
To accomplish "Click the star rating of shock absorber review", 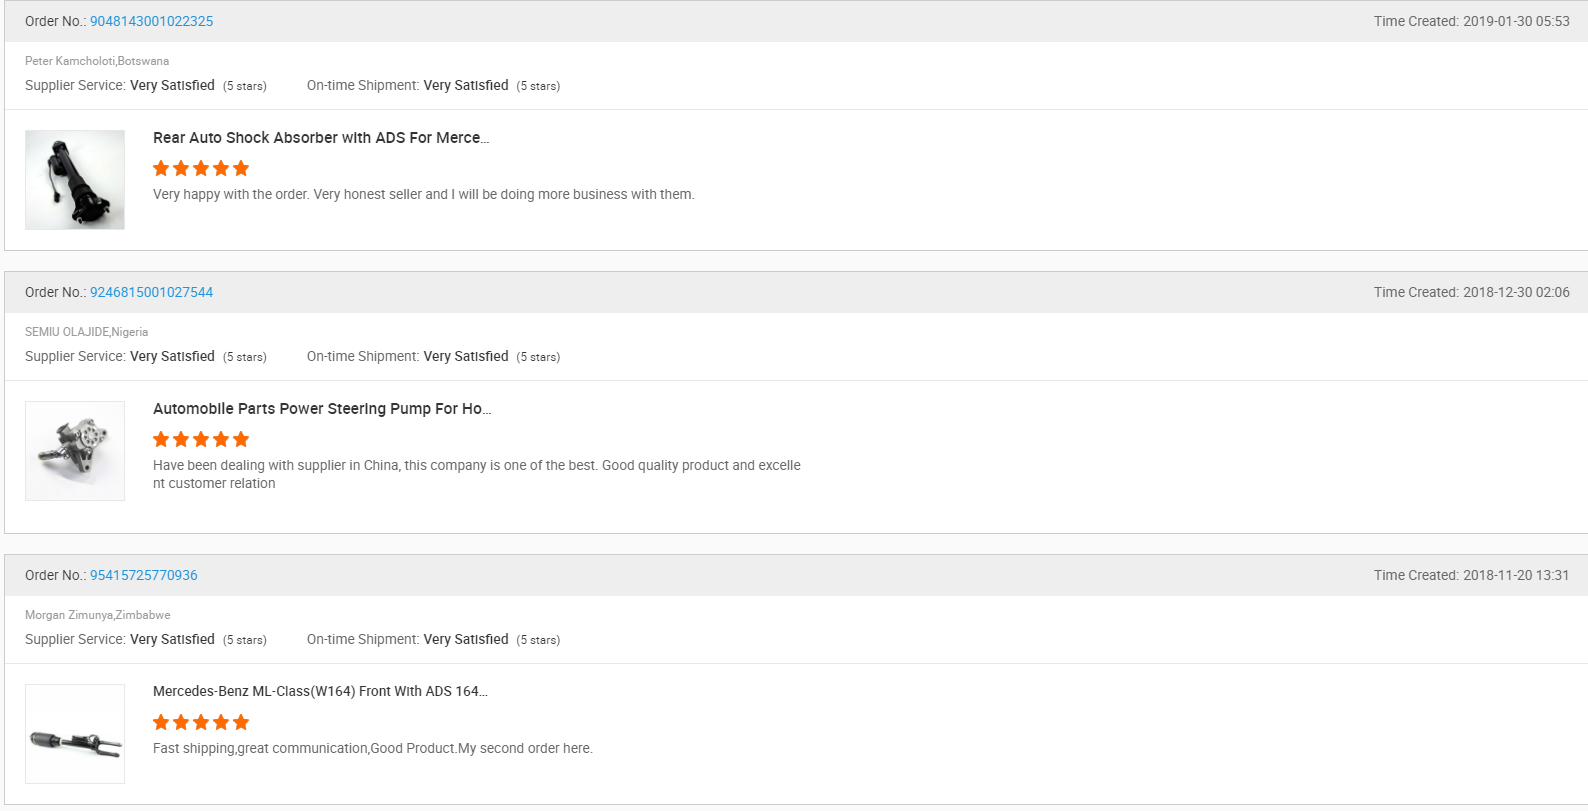I will tap(201, 168).
